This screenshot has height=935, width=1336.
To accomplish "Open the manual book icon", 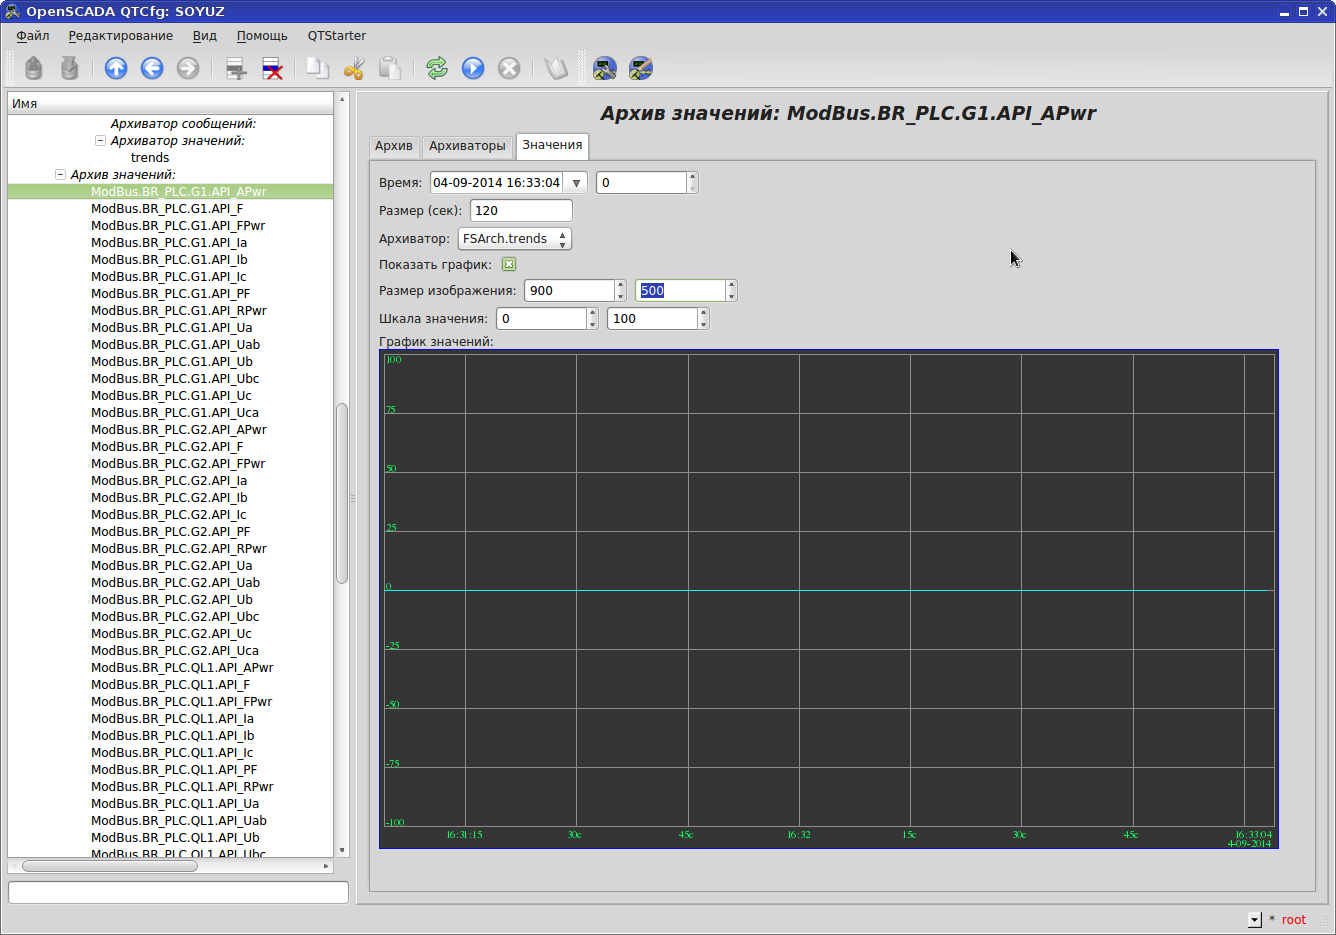I will tap(556, 68).
